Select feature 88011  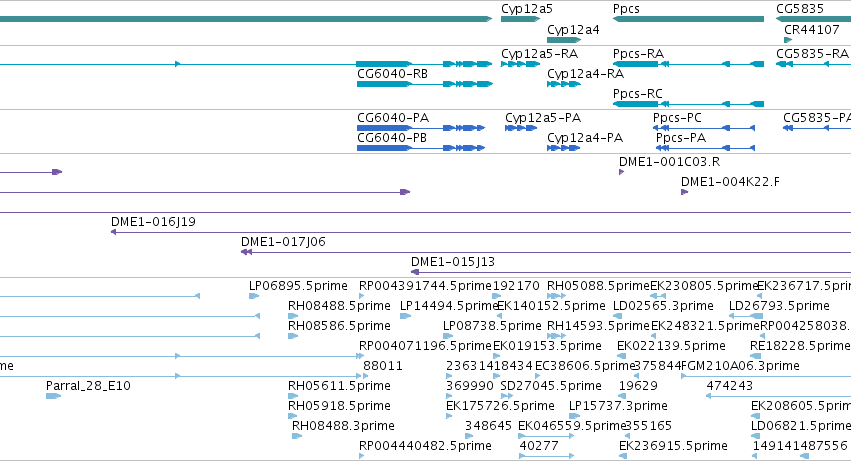383,367
